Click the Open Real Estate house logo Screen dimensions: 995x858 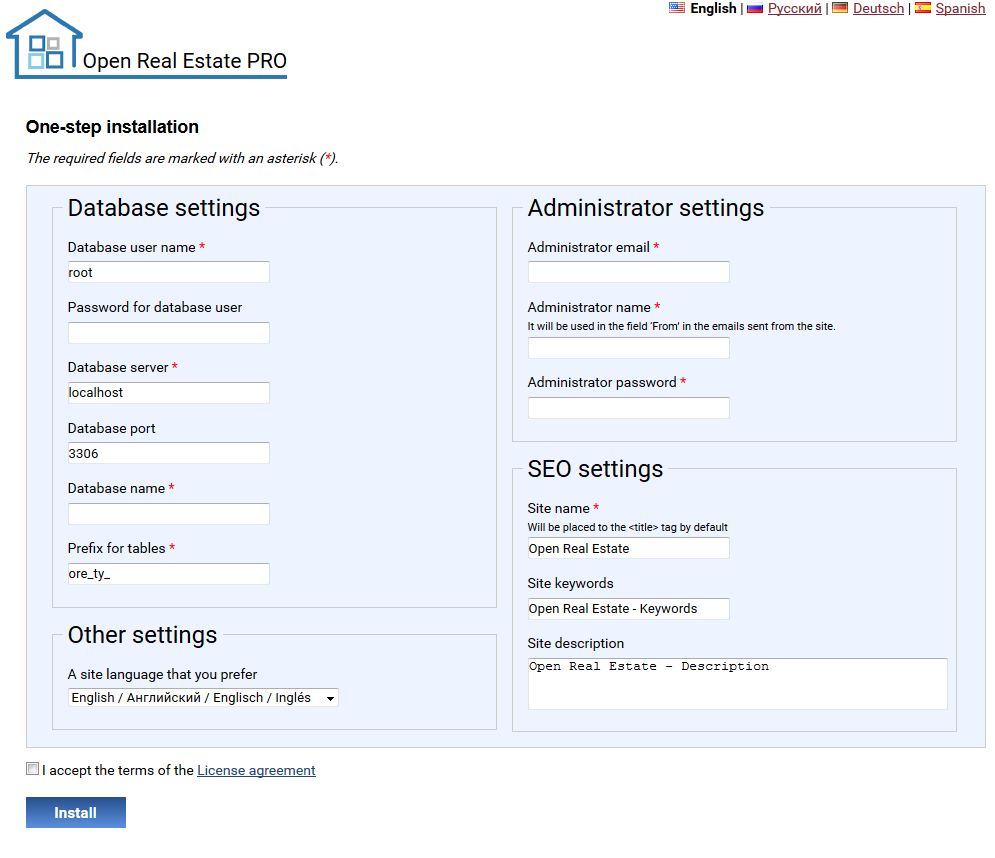45,44
